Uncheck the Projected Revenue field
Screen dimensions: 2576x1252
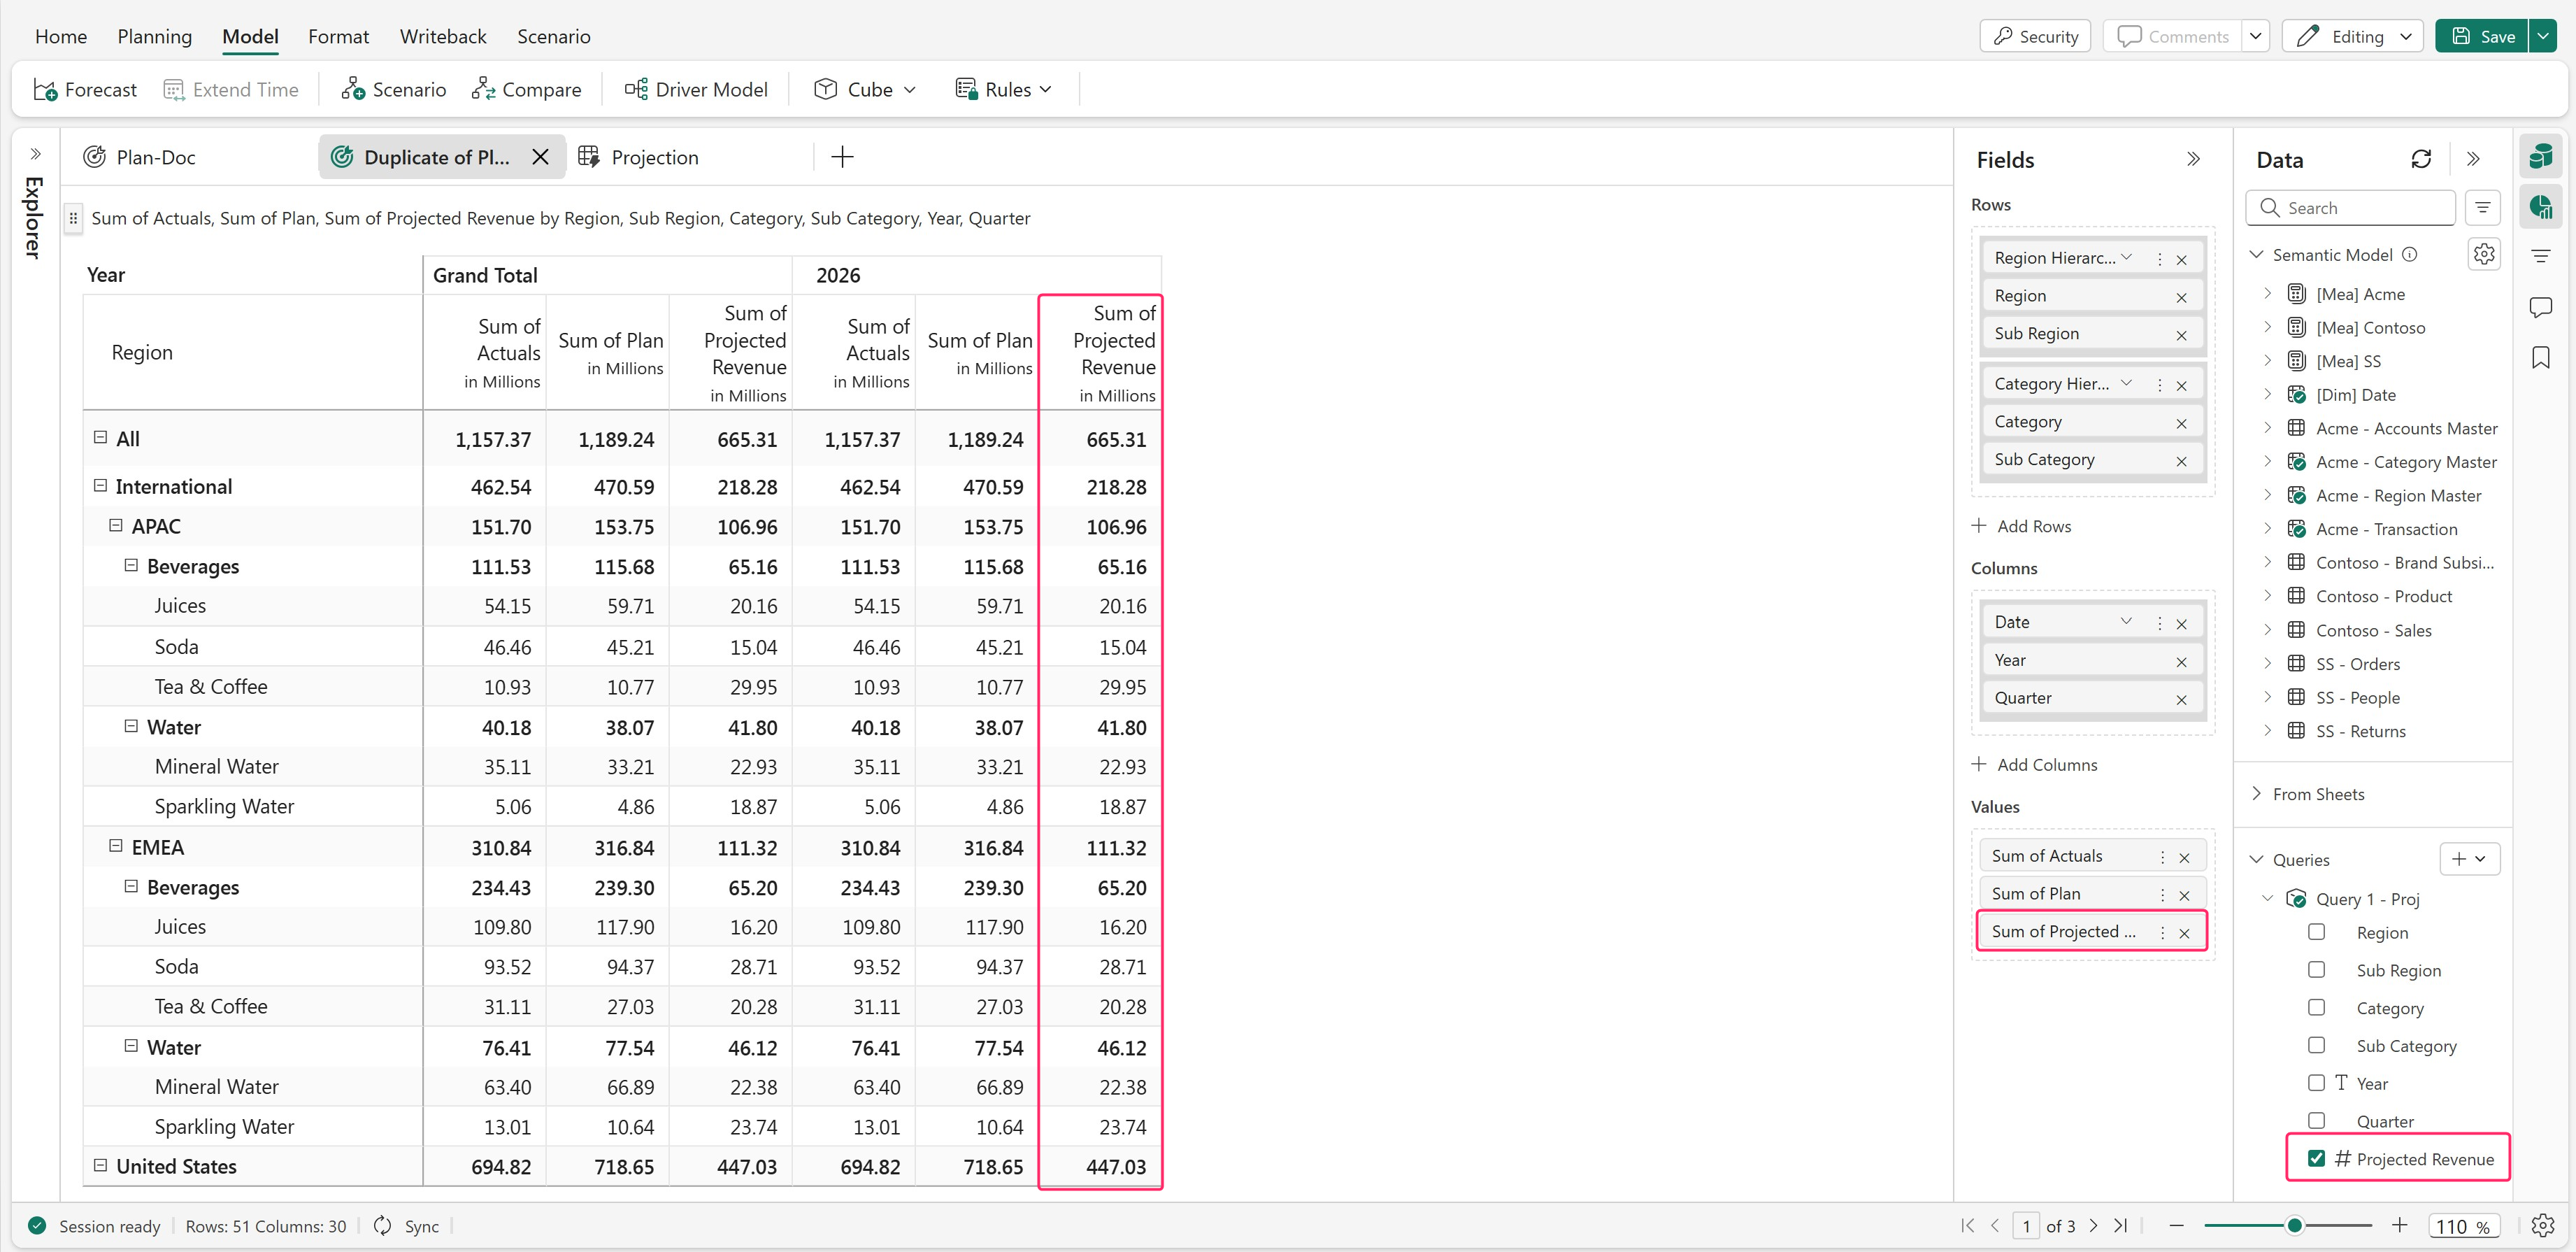pyautogui.click(x=2316, y=1158)
